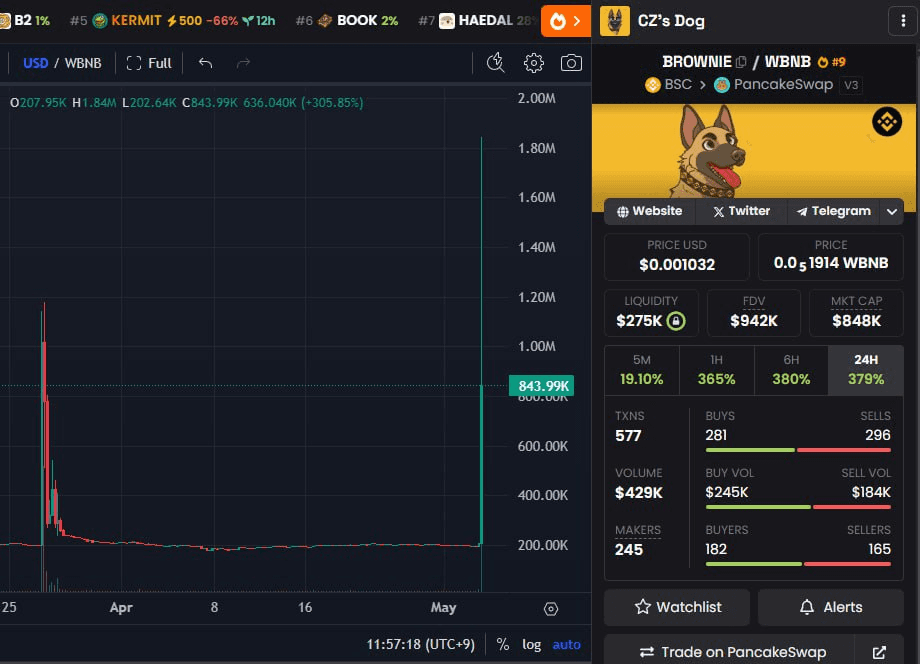This screenshot has width=920, height=664.
Task: Select the 6H timeframe tab
Action: coord(791,370)
